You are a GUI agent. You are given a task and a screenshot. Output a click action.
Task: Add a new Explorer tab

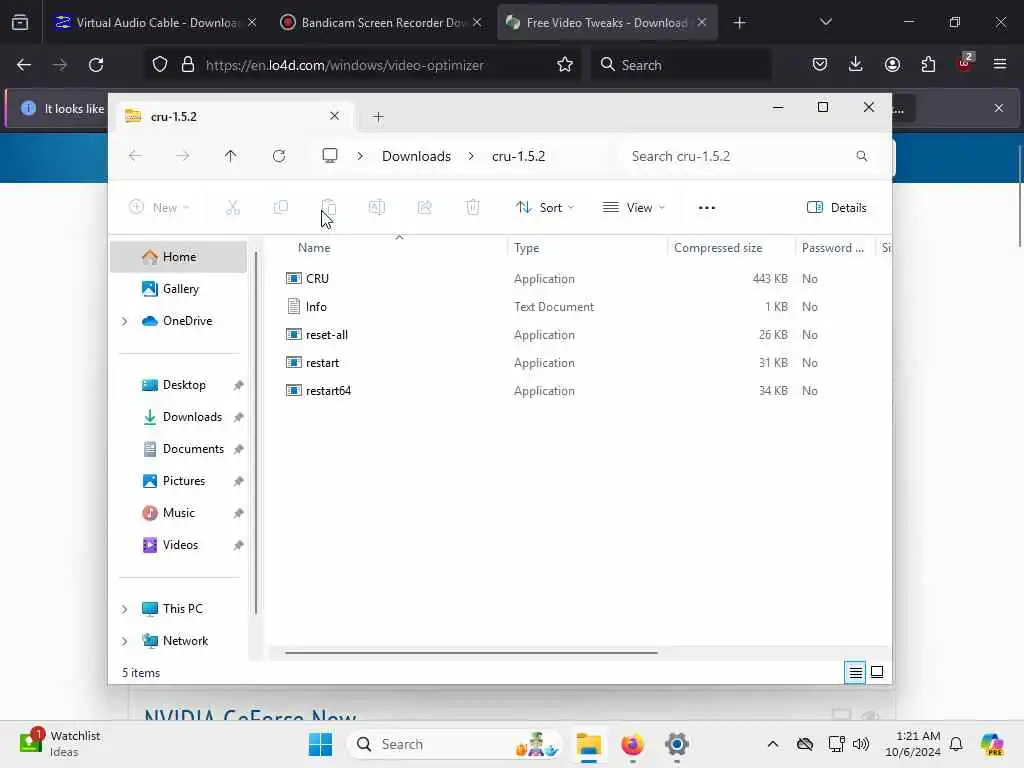(378, 117)
